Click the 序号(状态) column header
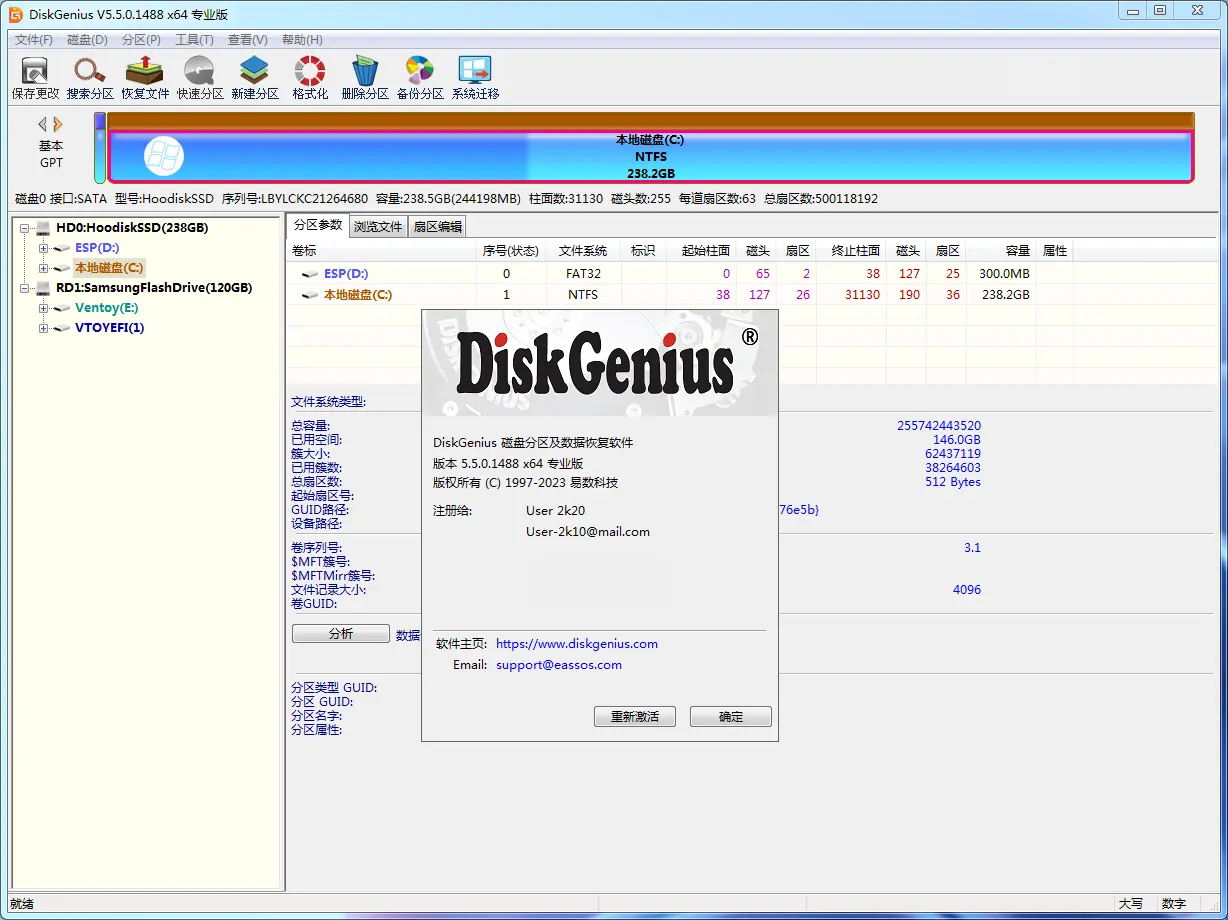 511,251
